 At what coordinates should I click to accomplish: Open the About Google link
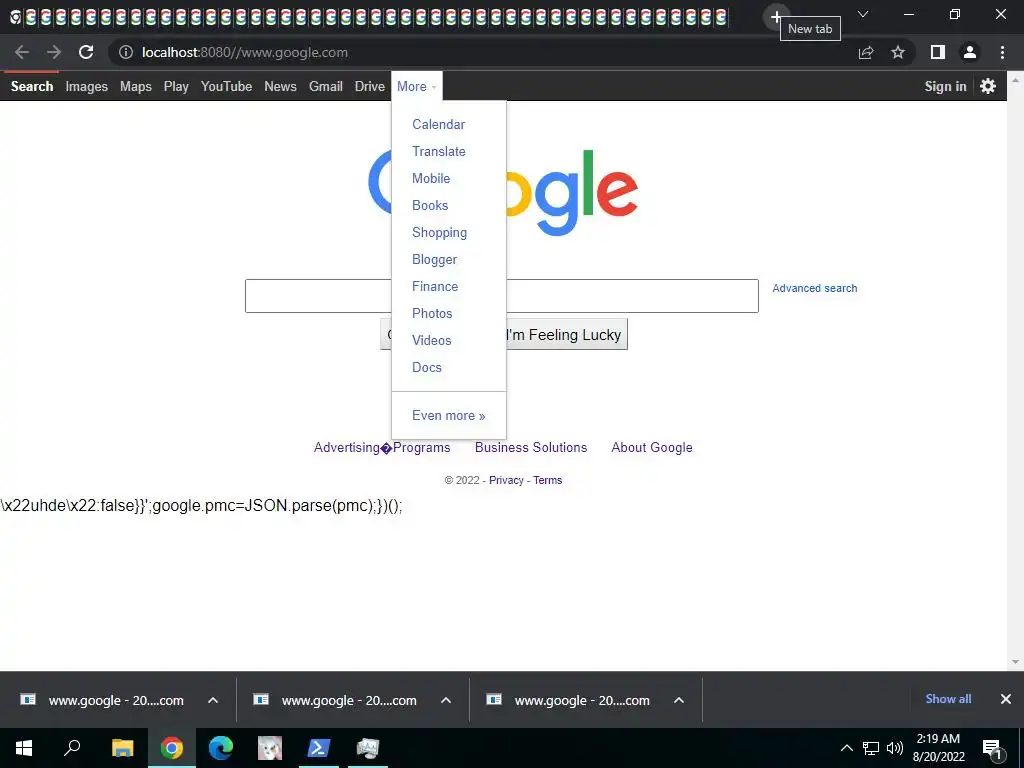tap(652, 447)
